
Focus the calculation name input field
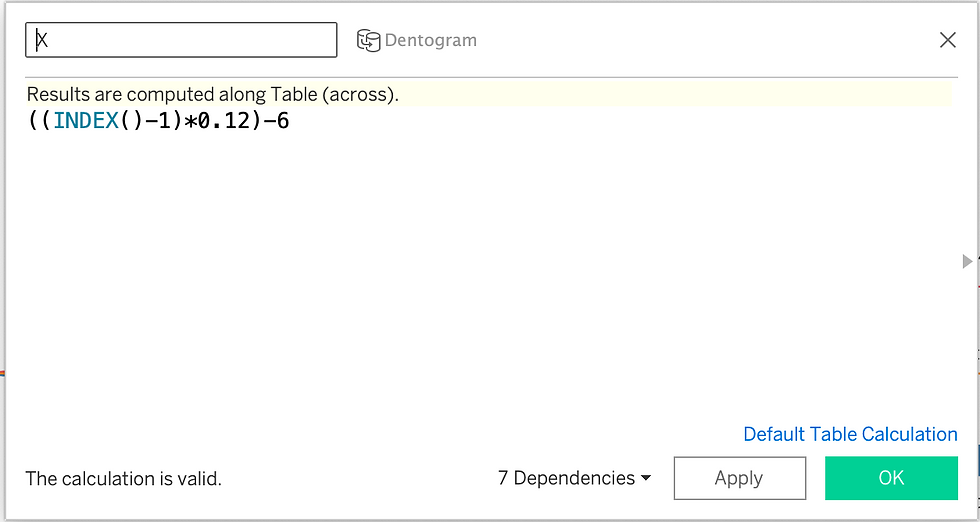click(x=181, y=40)
